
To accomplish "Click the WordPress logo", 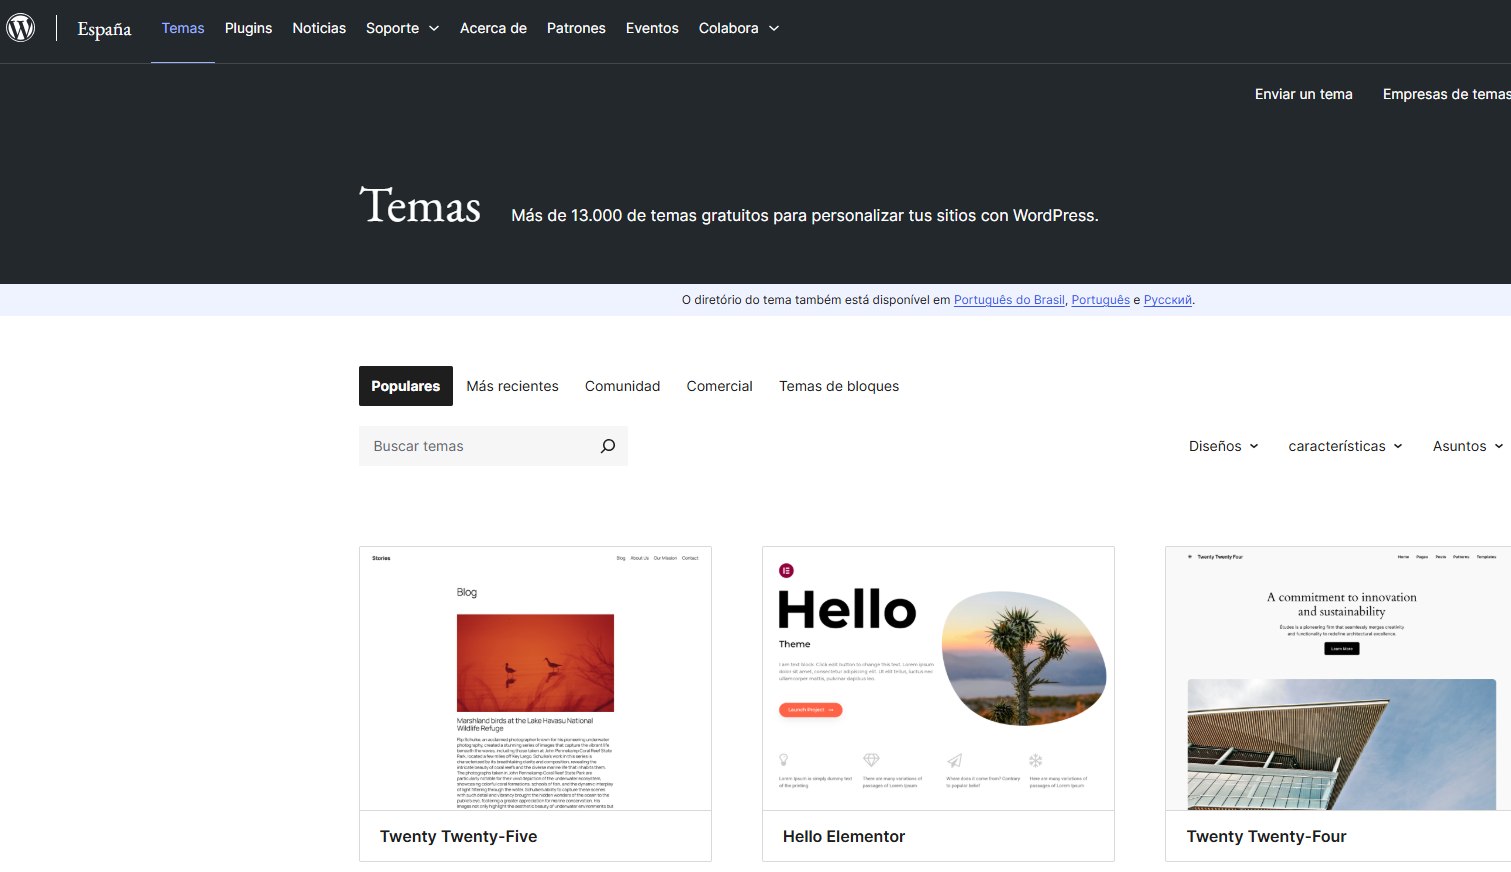I will point(21,28).
